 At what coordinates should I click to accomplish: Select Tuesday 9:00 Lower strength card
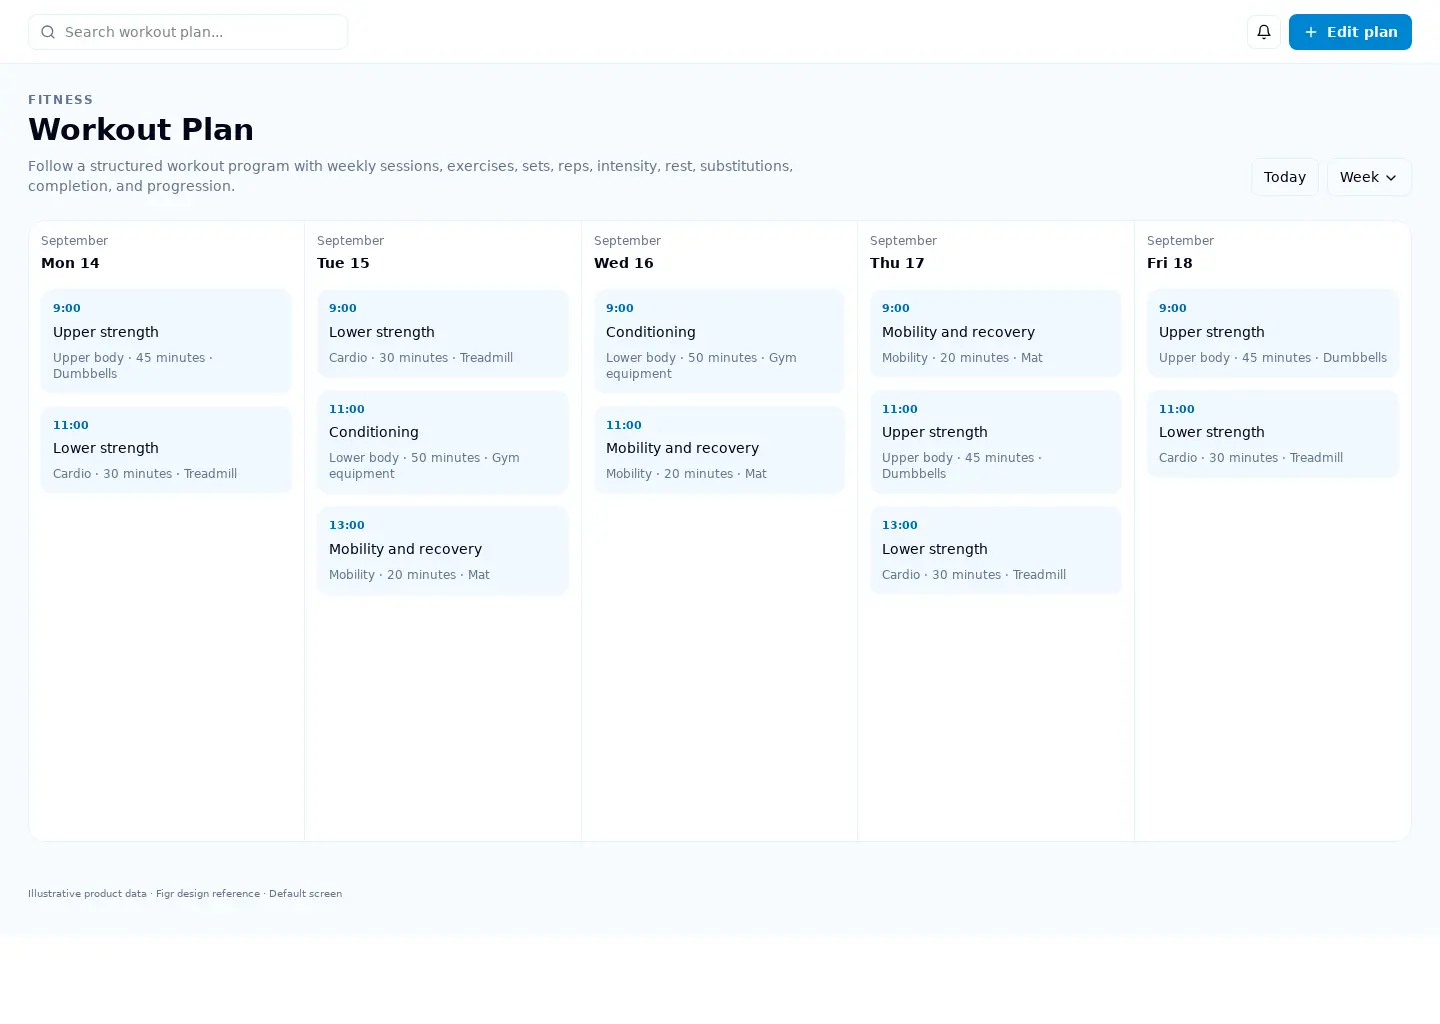[x=443, y=333]
